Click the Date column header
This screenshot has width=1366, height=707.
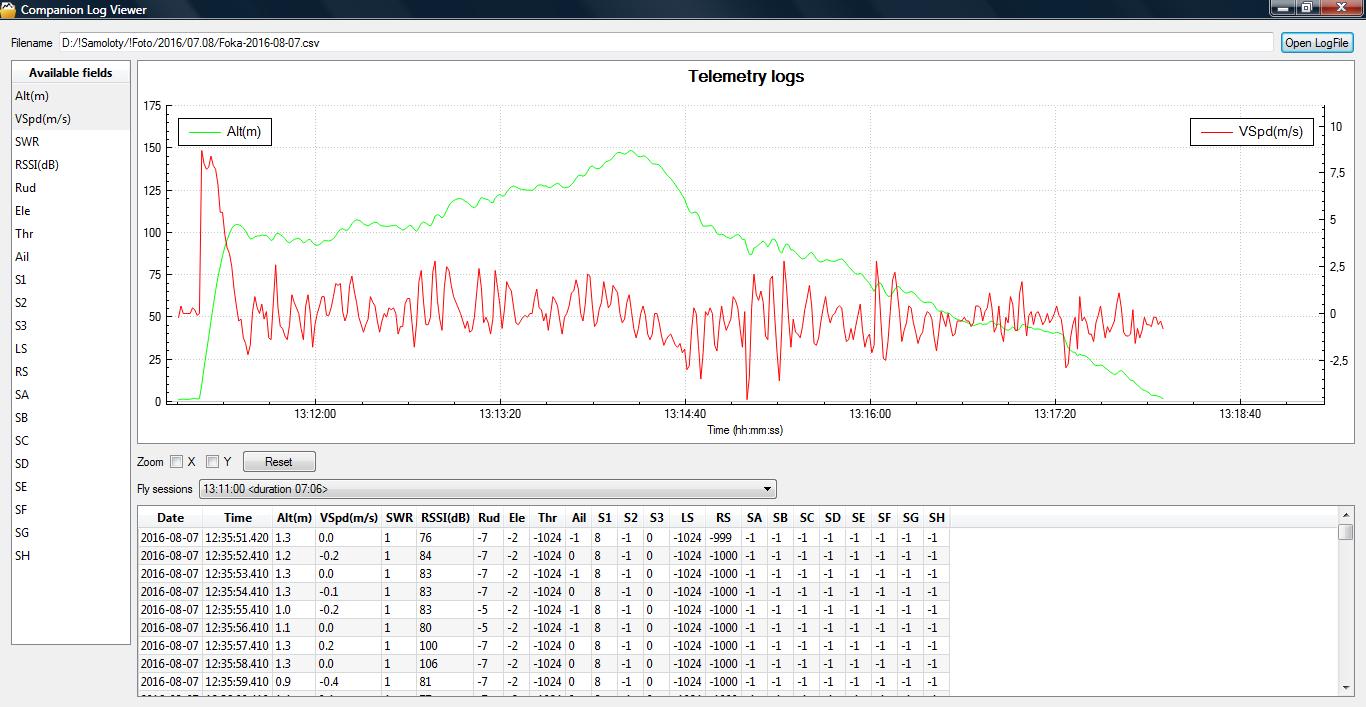pos(171,518)
